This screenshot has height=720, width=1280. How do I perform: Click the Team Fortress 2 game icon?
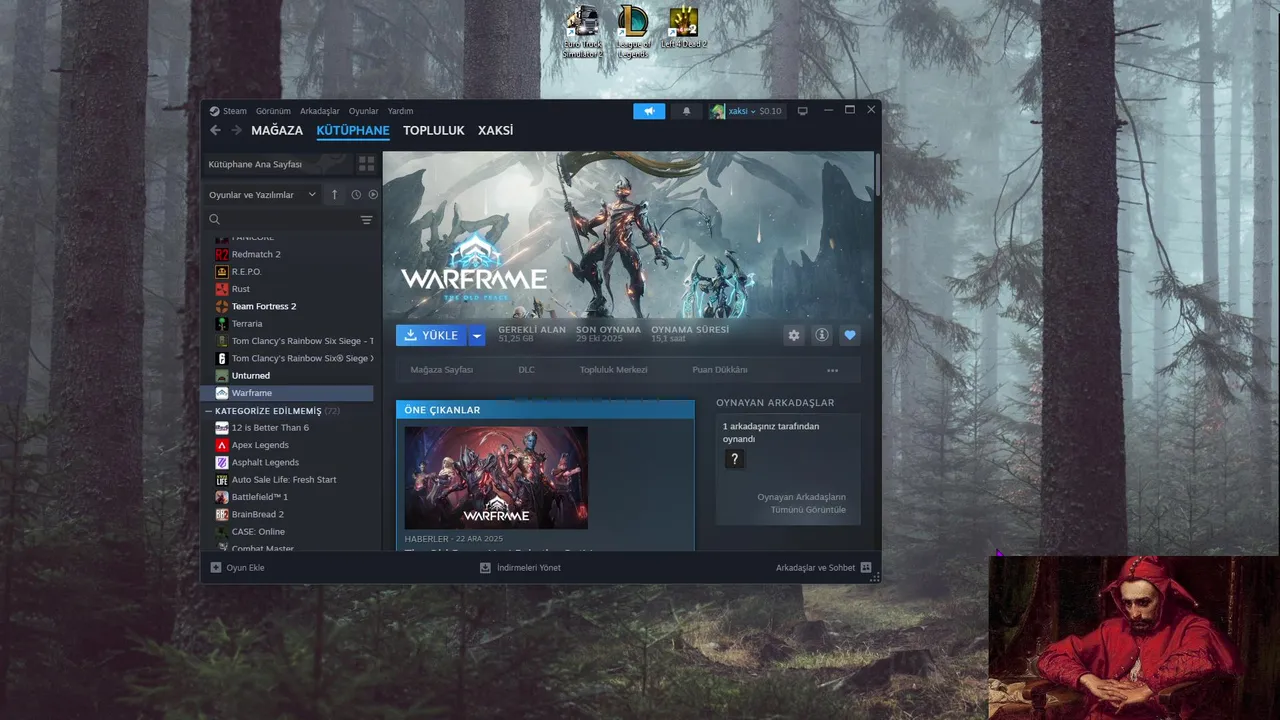pos(222,306)
